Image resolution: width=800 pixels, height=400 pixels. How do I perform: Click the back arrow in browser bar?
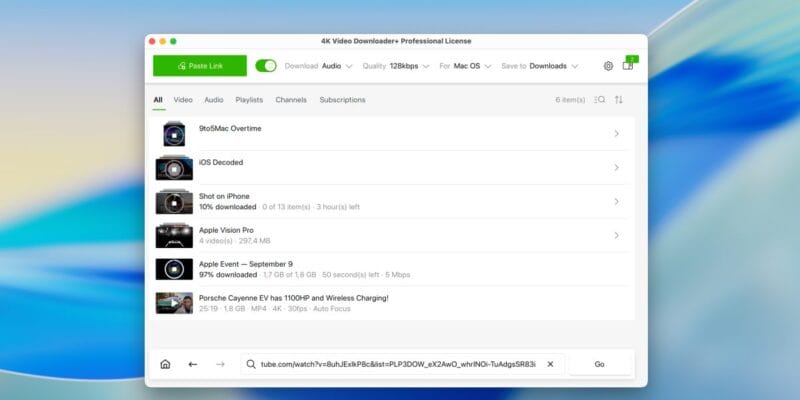tap(192, 364)
